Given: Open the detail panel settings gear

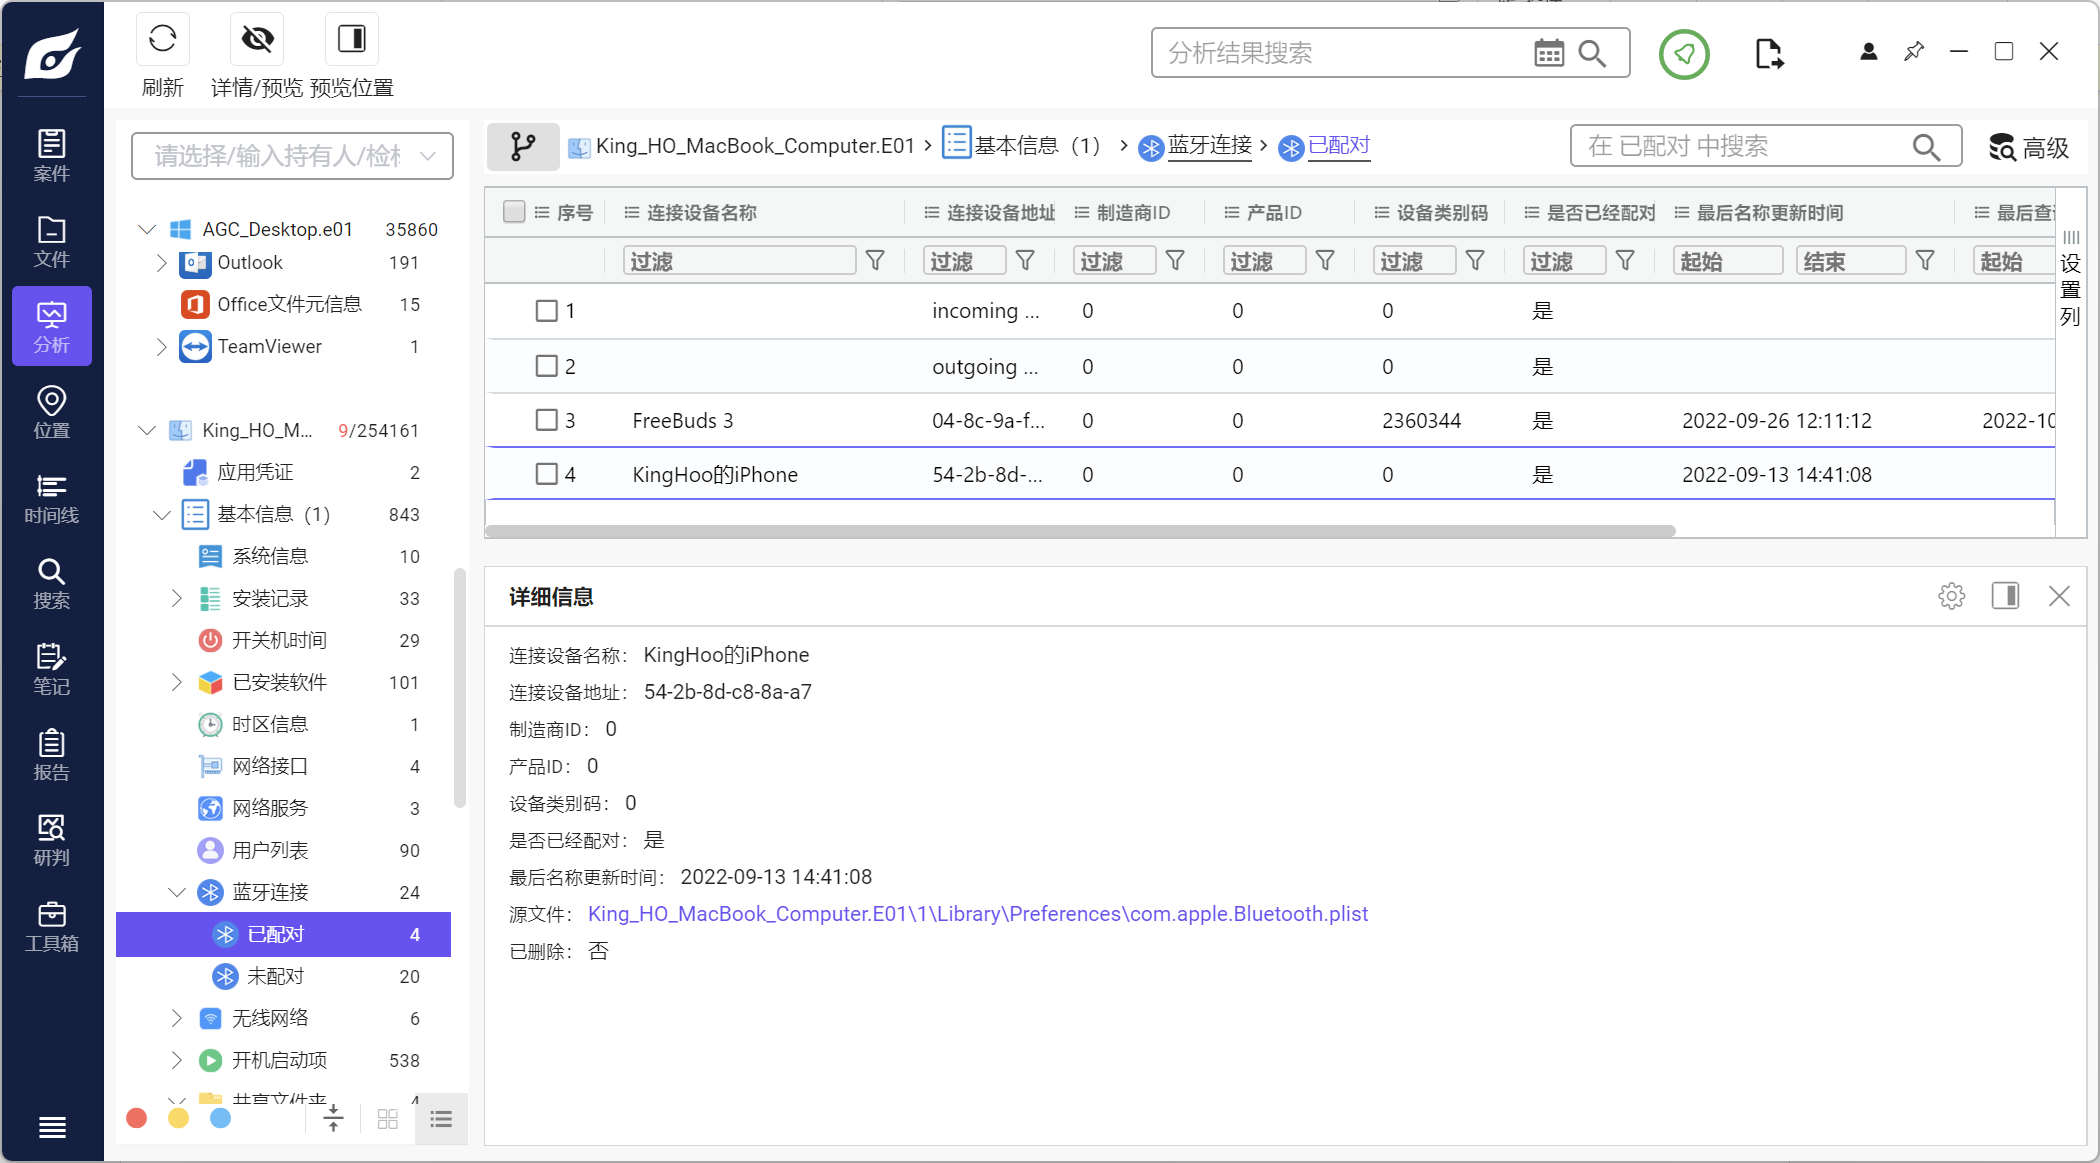Looking at the screenshot, I should click(x=1951, y=597).
